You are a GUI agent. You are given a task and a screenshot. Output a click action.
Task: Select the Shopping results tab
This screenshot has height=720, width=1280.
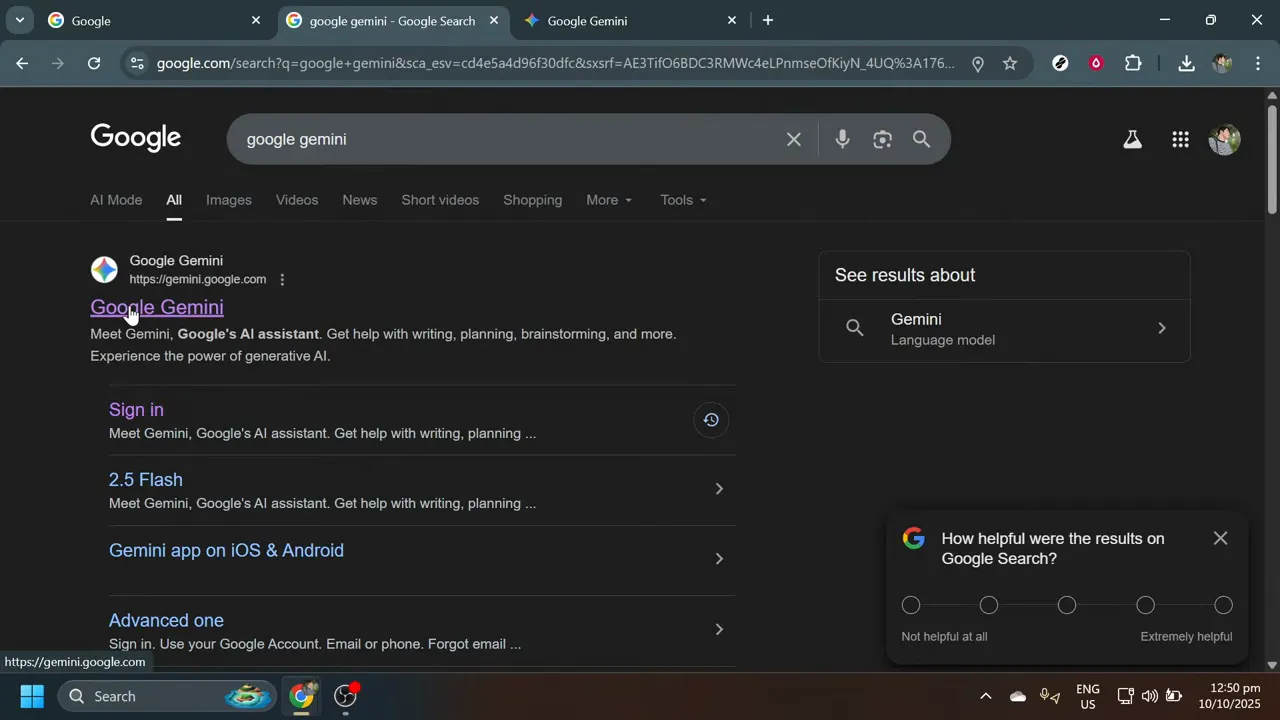tap(533, 200)
